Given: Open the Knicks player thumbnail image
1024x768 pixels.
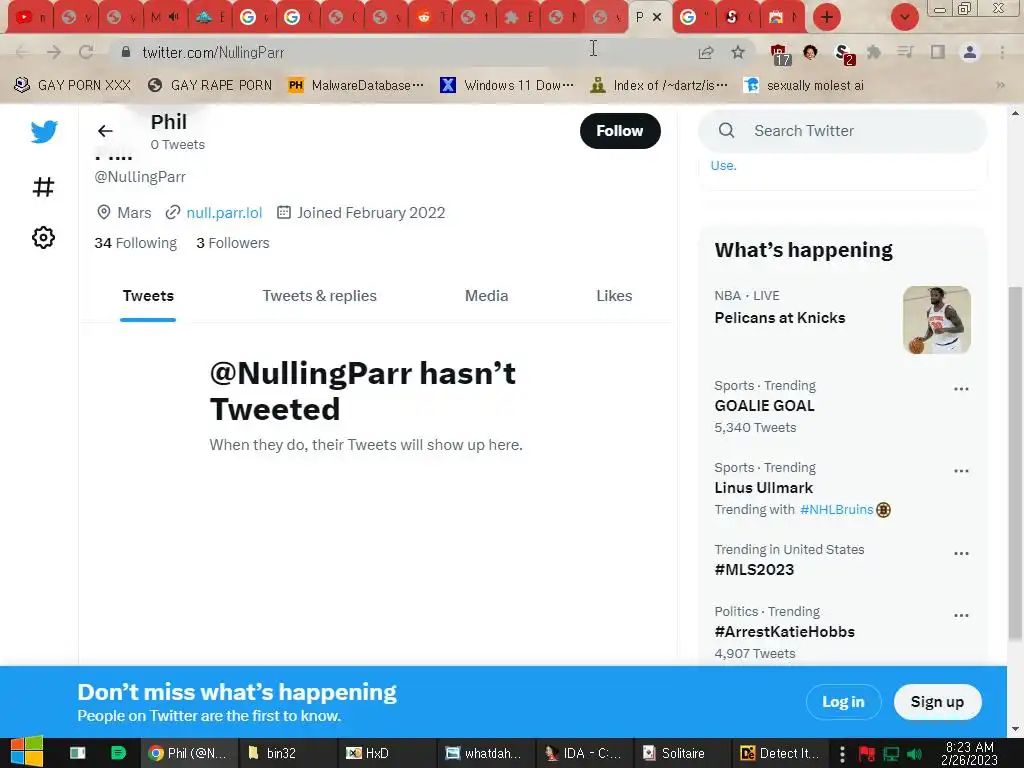Looking at the screenshot, I should pyautogui.click(x=936, y=320).
